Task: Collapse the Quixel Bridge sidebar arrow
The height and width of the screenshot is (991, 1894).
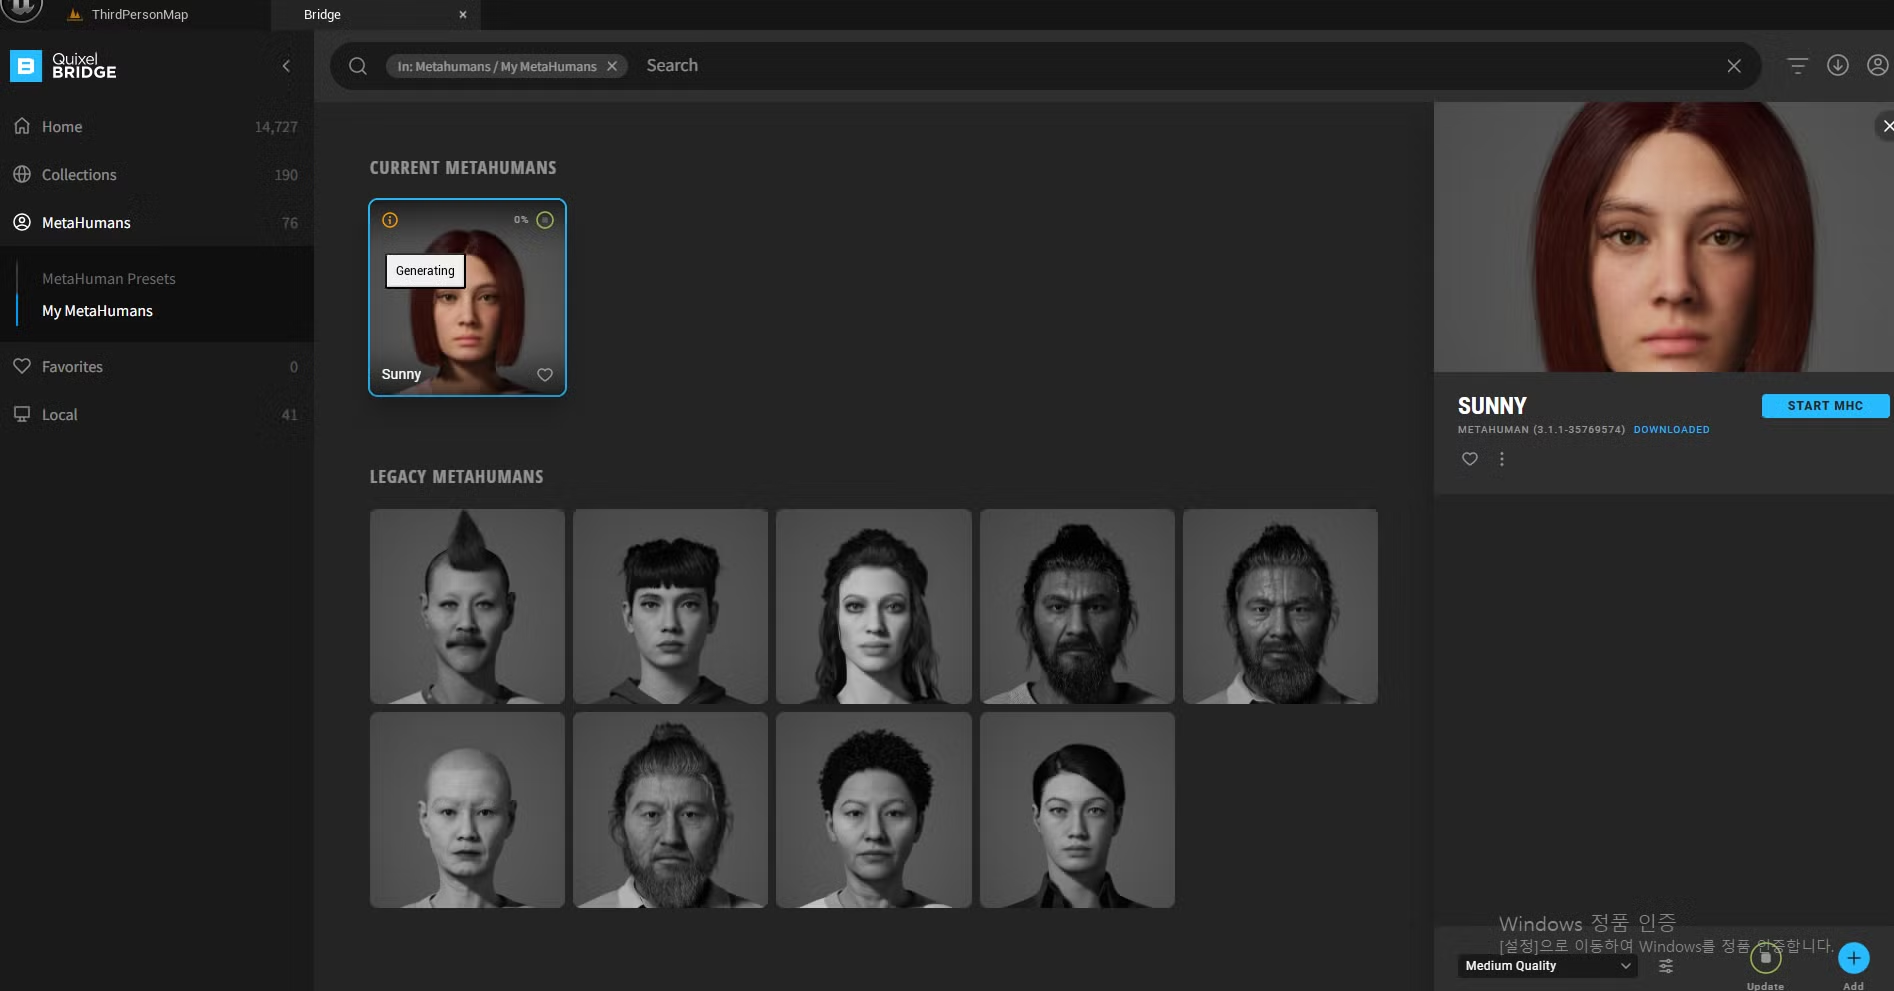Action: (x=286, y=66)
